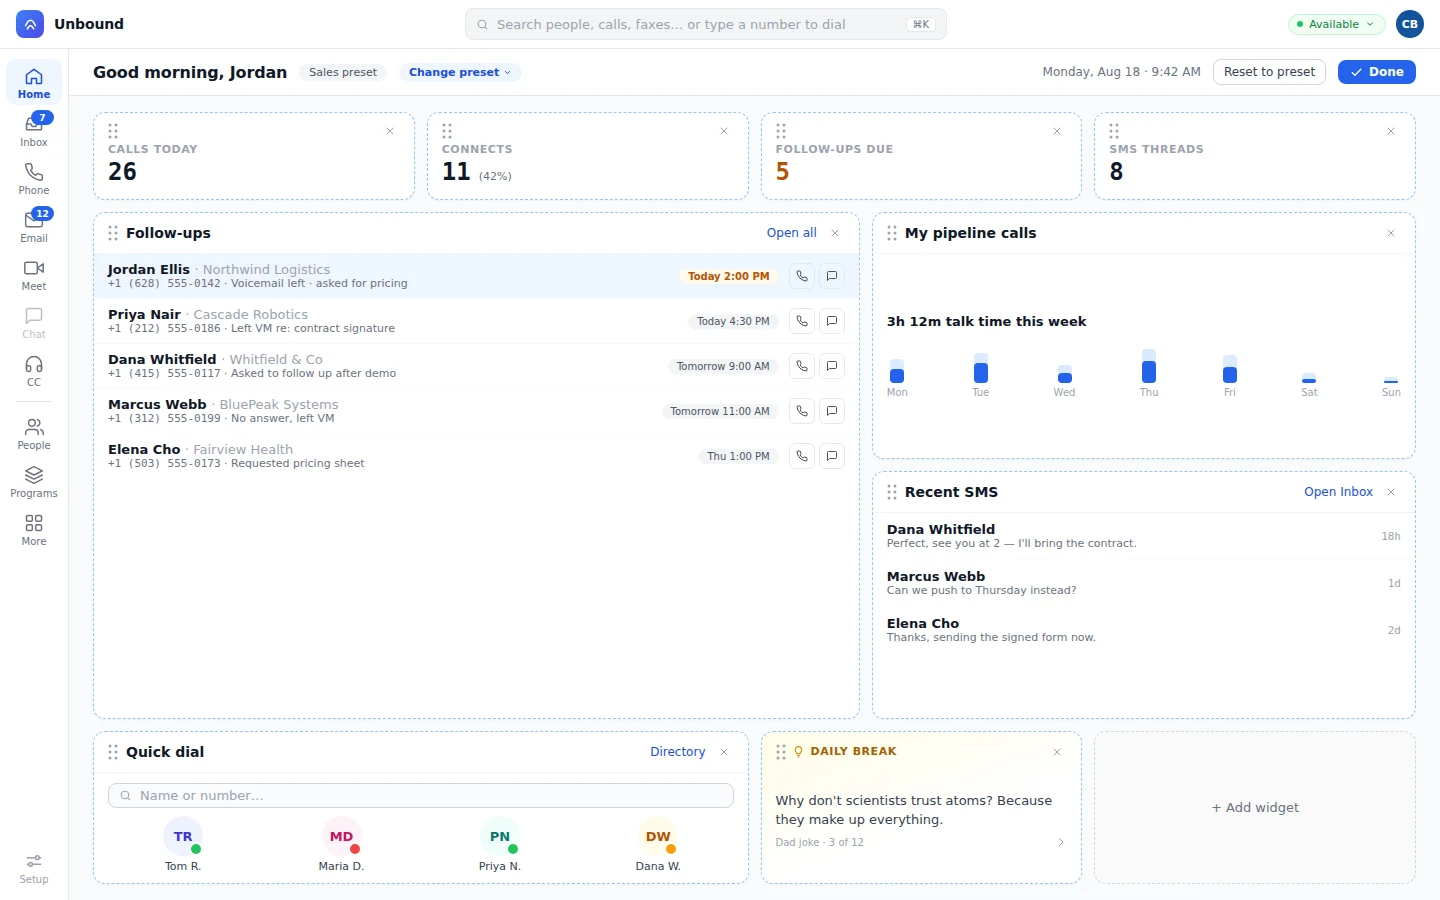Viewport: 1440px width, 900px height.
Task: Open the Email sidebar icon
Action: (x=34, y=226)
